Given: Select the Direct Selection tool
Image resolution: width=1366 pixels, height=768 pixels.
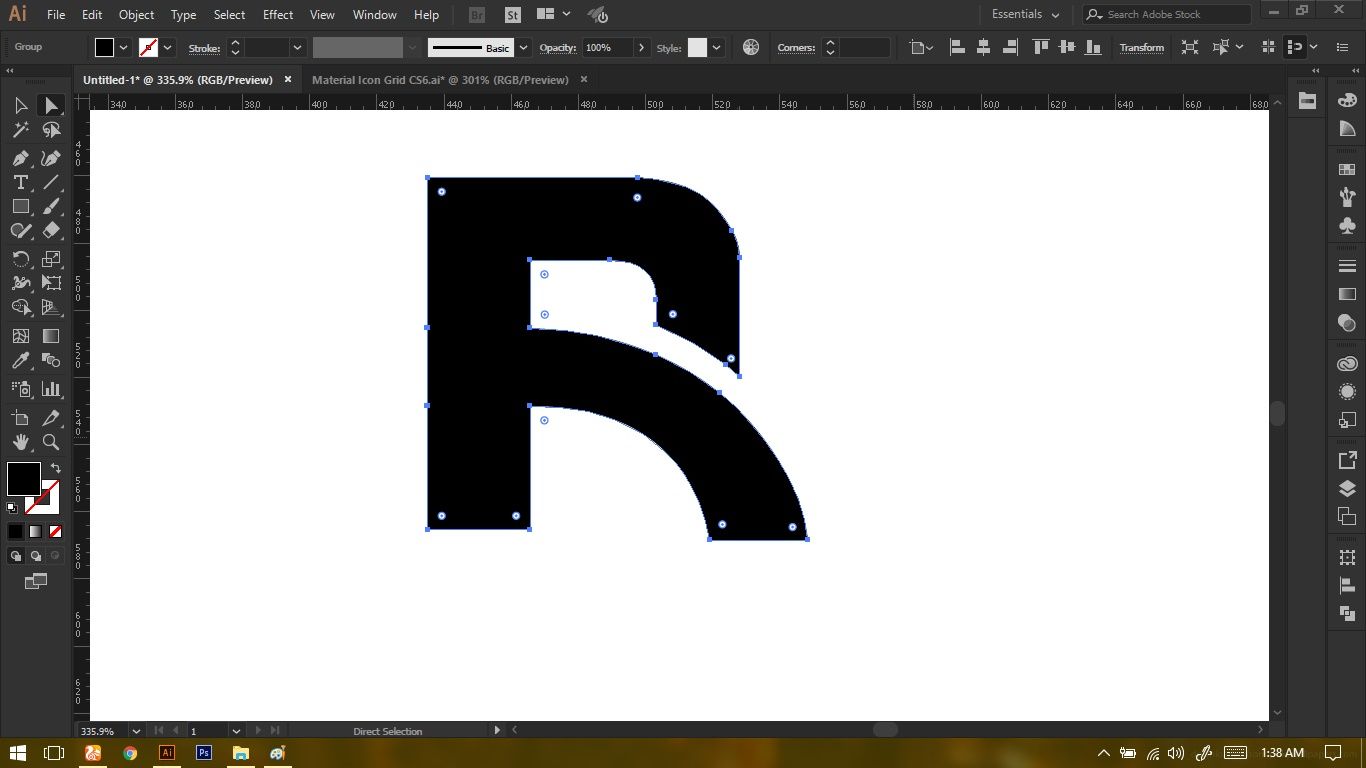Looking at the screenshot, I should pos(51,105).
